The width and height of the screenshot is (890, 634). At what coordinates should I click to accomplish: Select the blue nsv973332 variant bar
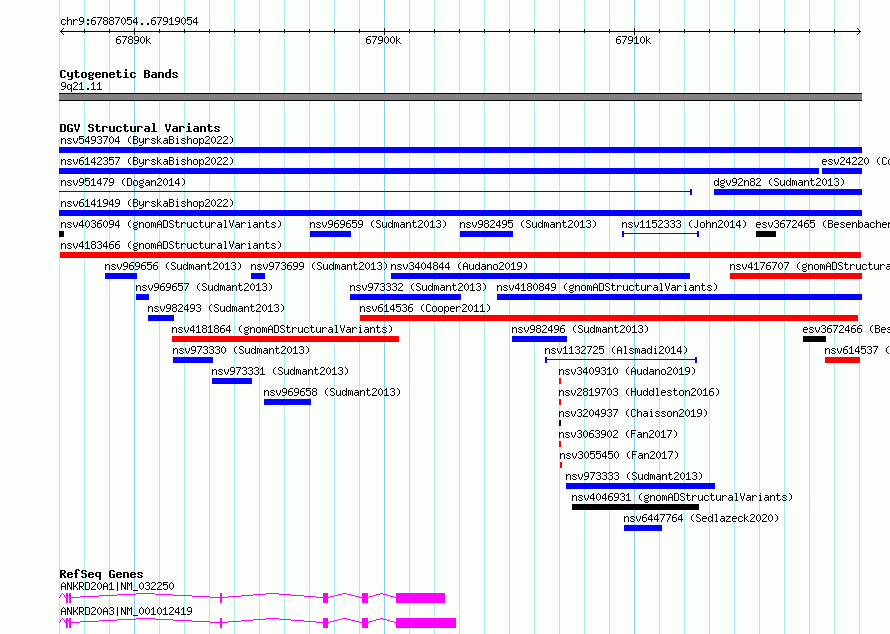[405, 297]
